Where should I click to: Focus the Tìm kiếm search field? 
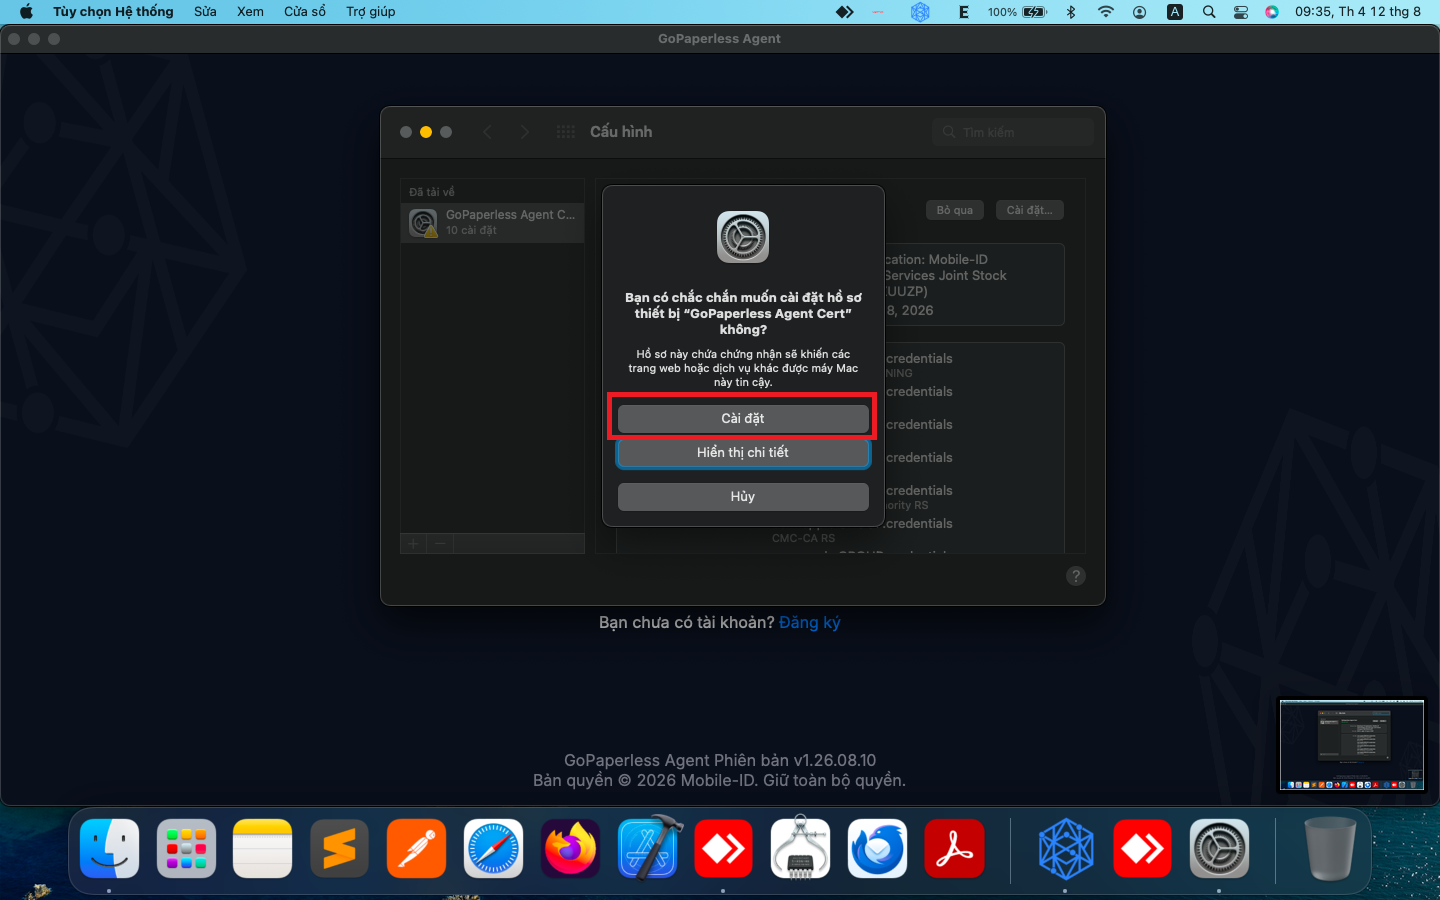point(1014,132)
